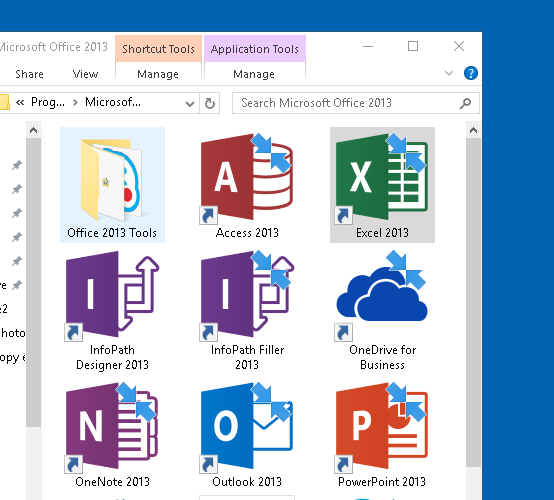Viewport: 554px width, 500px height.
Task: Click the "OneDrive for Business" label
Action: click(382, 357)
